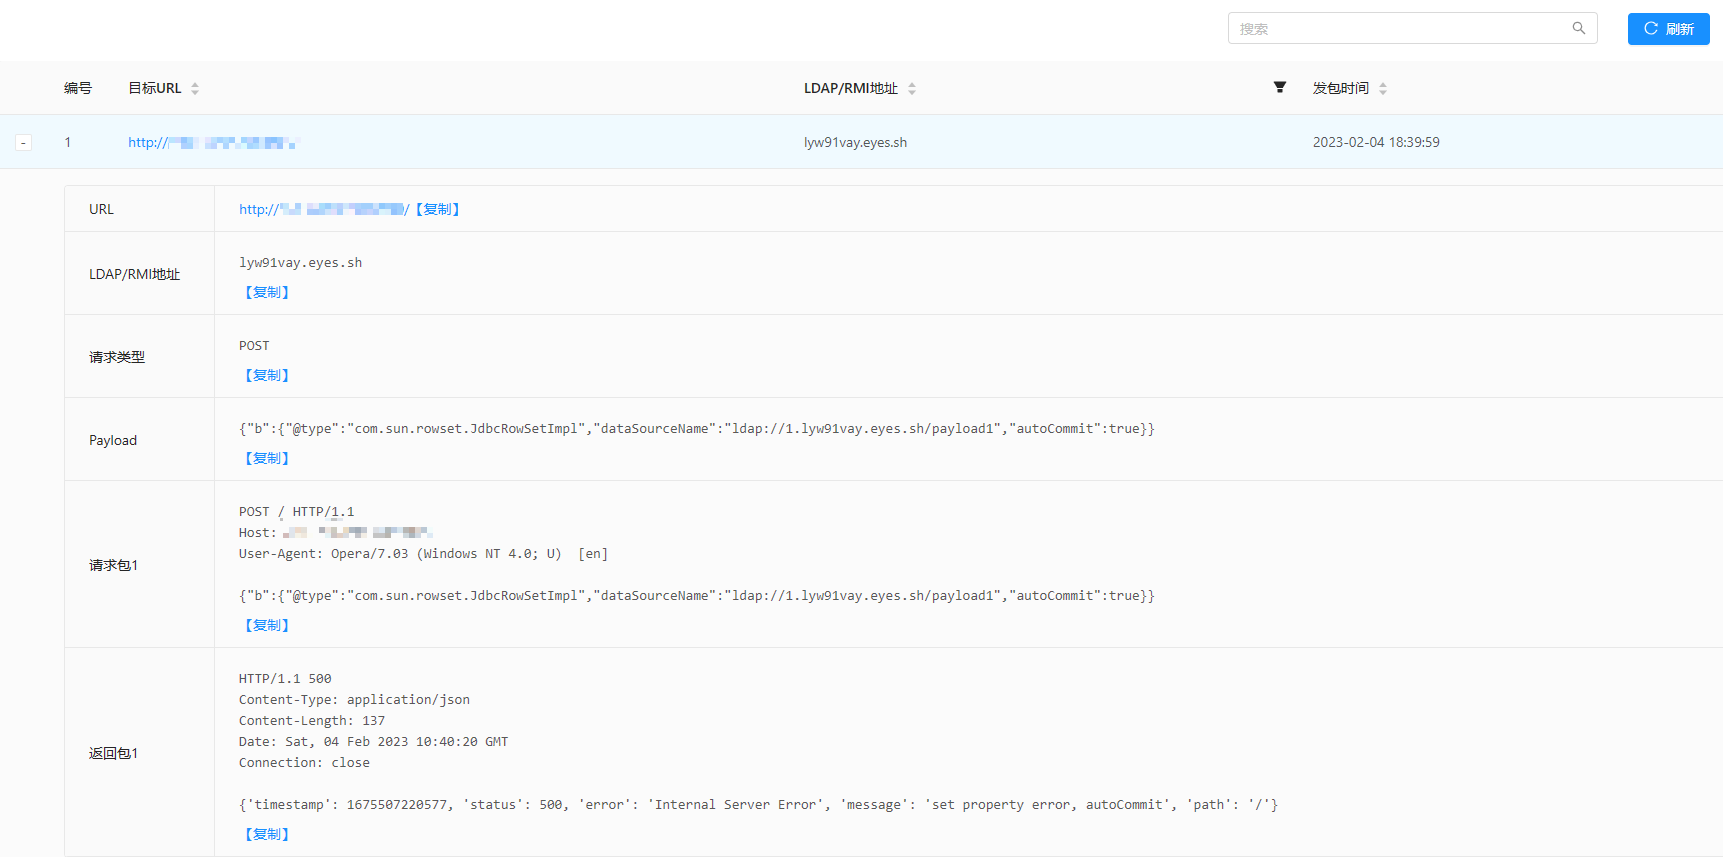Select lyw91vay.eyes.sh cell in row 1
The width and height of the screenshot is (1723, 857).
tap(855, 142)
